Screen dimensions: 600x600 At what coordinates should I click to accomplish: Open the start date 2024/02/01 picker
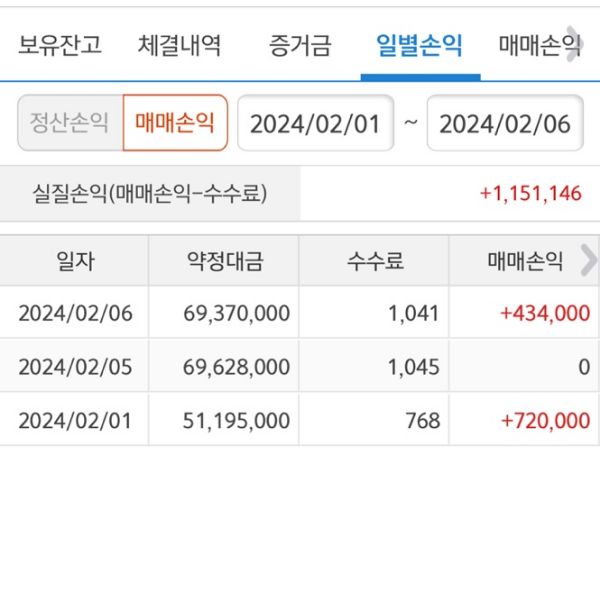point(315,123)
